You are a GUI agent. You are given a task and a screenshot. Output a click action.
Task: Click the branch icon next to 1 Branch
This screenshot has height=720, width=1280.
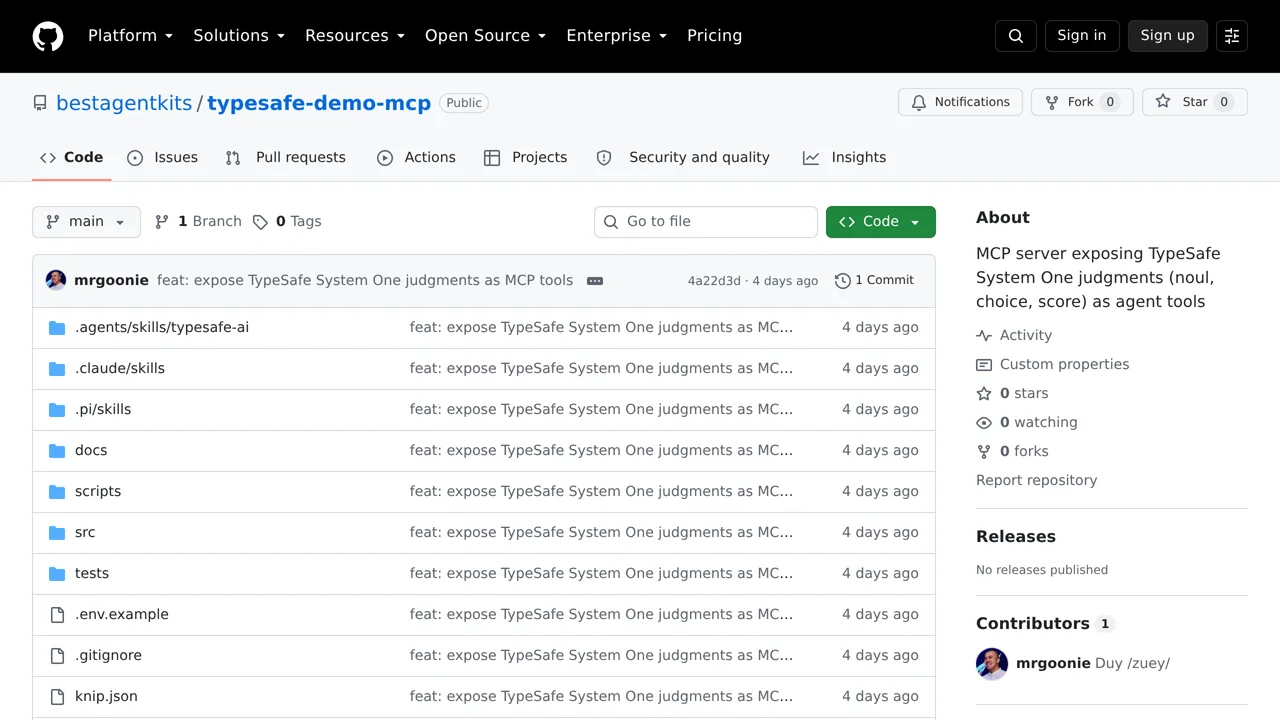(x=162, y=222)
